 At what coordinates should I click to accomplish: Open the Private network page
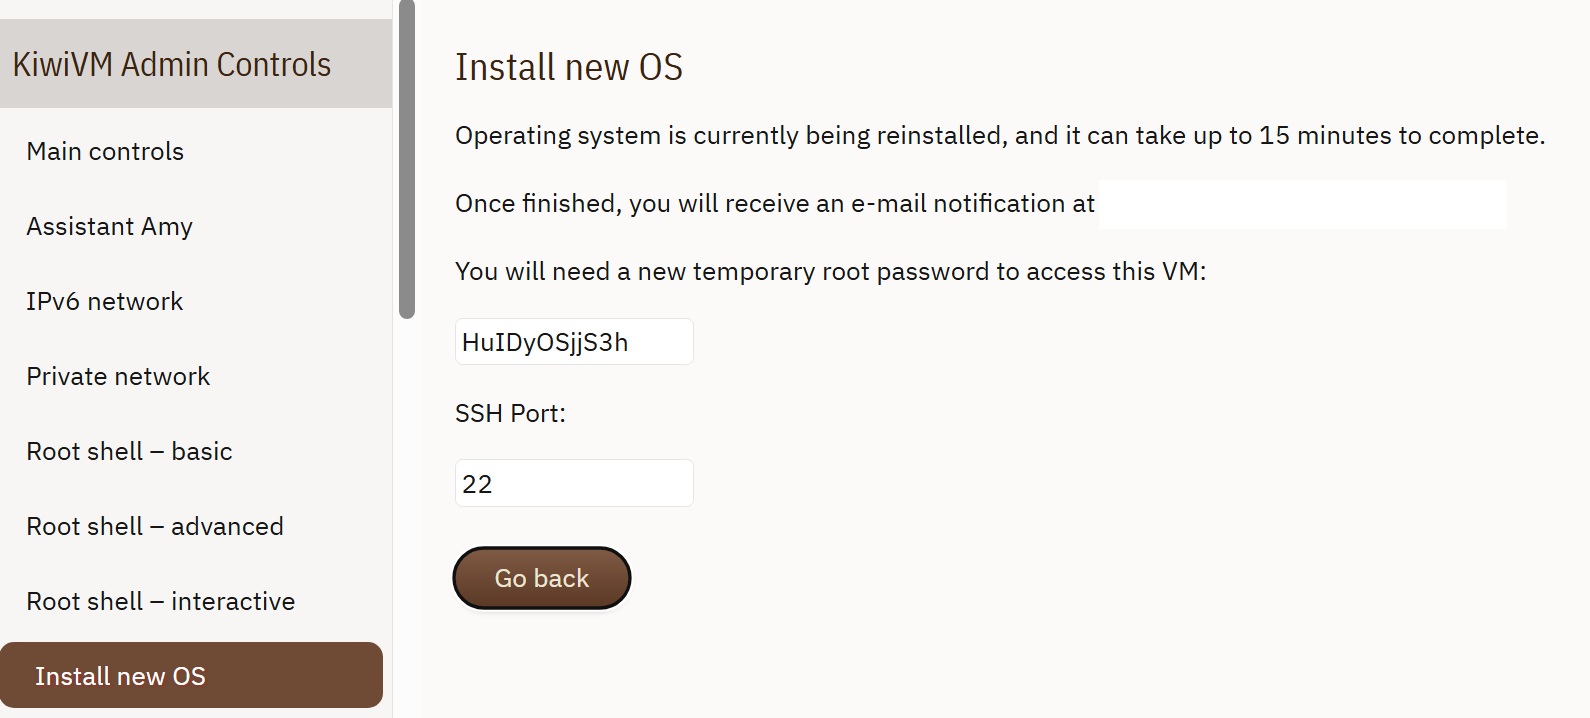(x=118, y=377)
